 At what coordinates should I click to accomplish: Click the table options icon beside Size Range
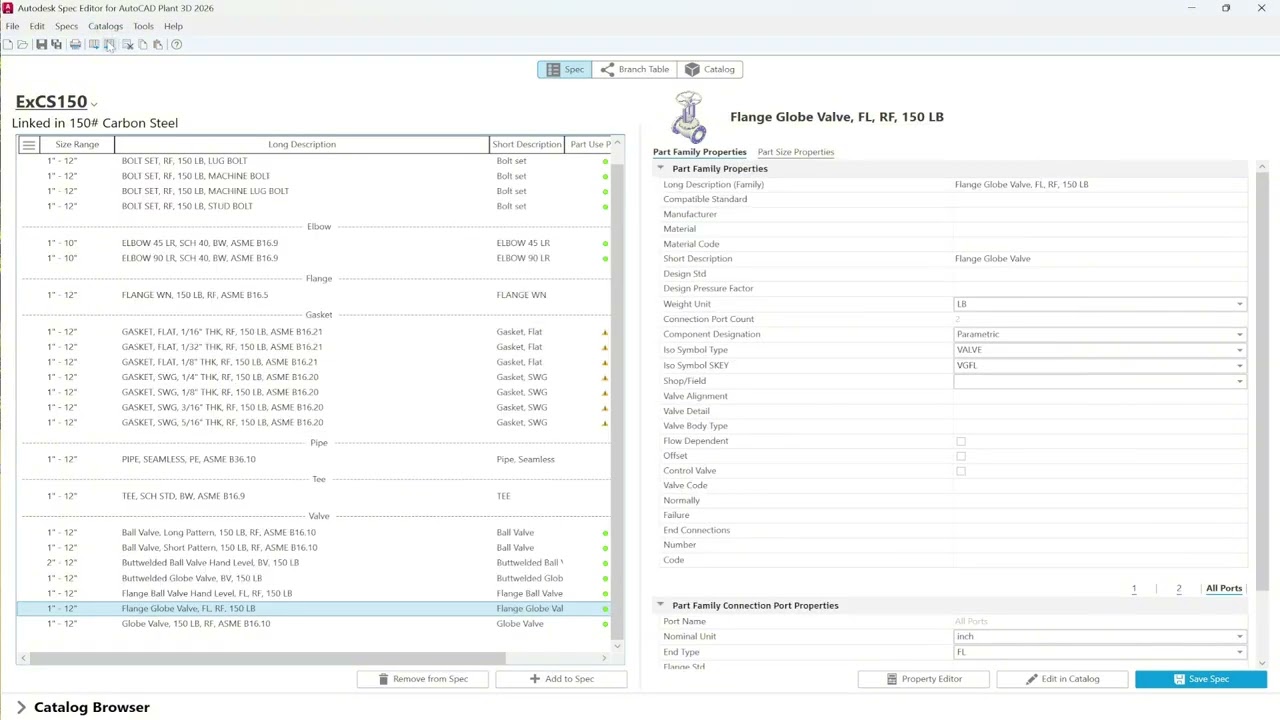coord(28,145)
